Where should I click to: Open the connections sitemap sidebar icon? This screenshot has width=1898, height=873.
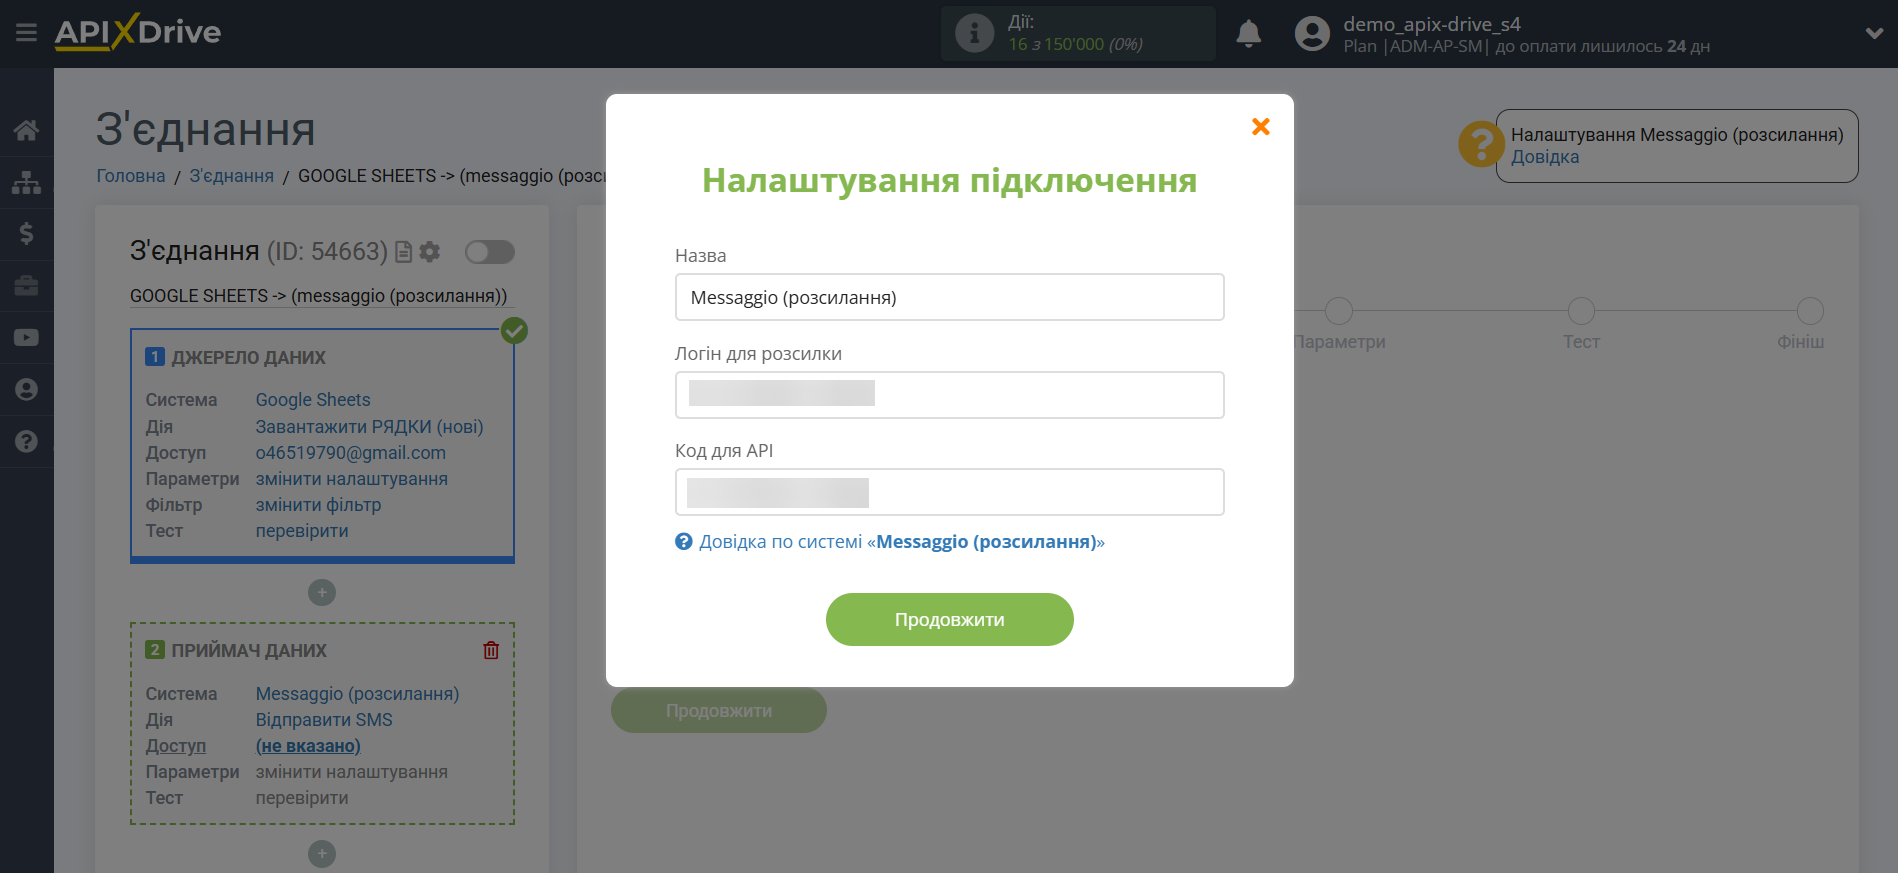coord(27,182)
